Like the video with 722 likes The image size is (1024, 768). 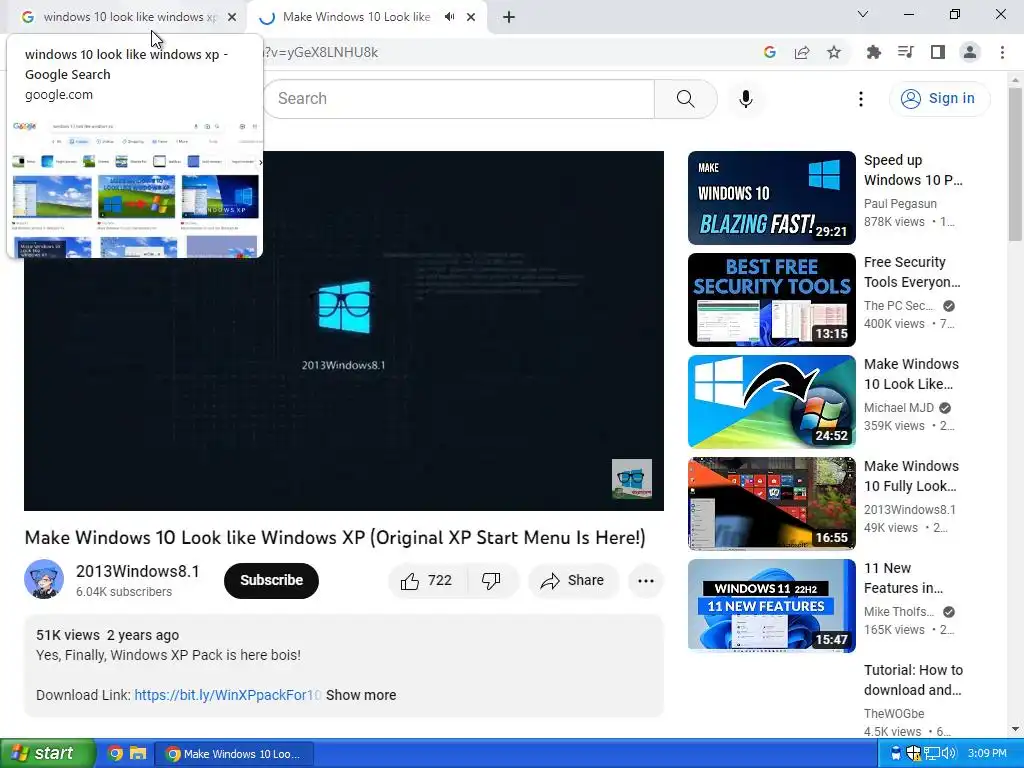tap(428, 581)
